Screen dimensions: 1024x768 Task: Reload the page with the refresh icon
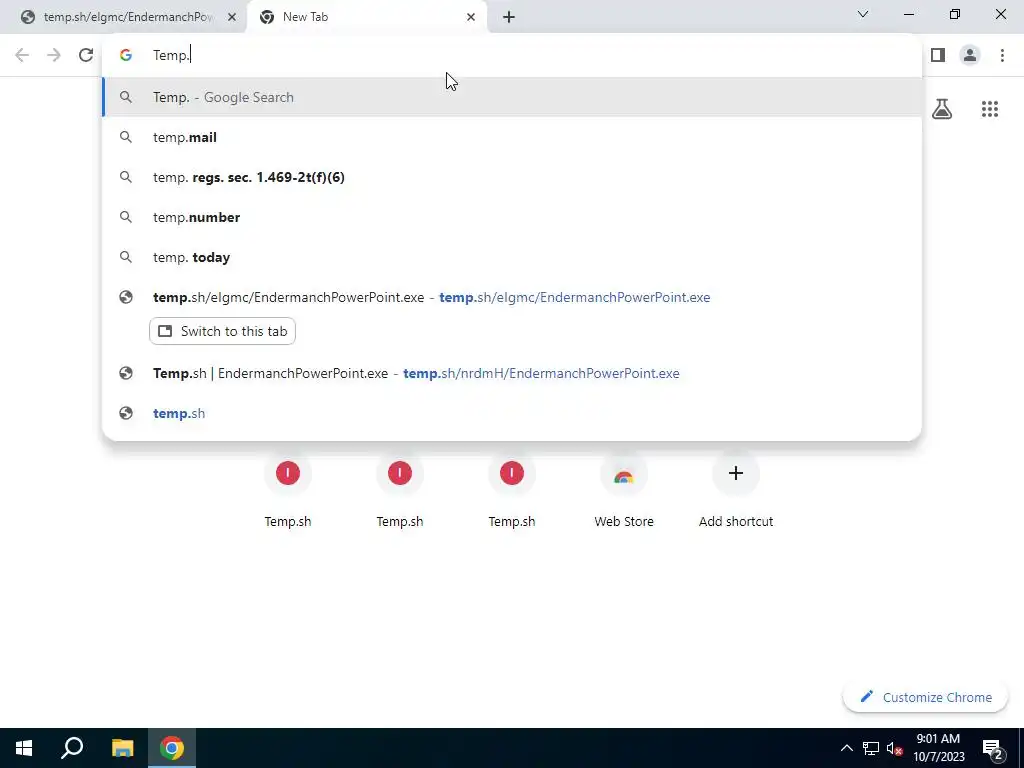(x=86, y=55)
